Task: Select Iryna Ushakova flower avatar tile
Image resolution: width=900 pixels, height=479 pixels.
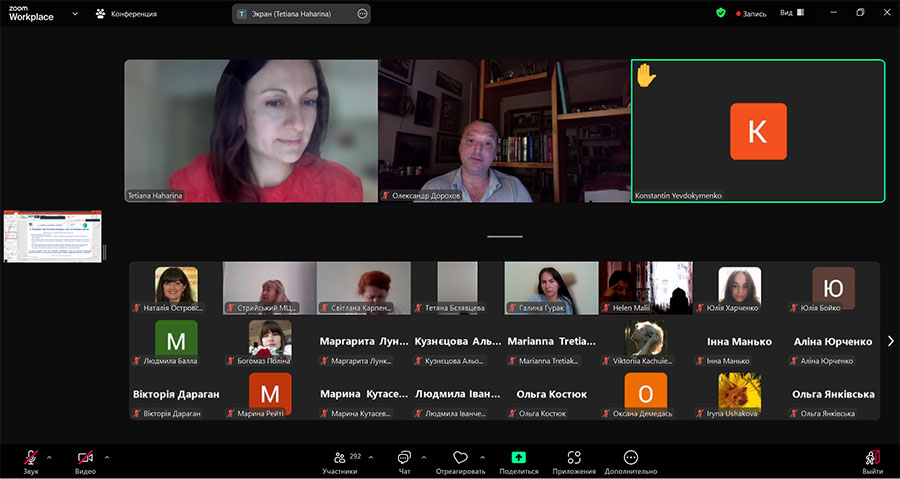Action: tap(740, 394)
